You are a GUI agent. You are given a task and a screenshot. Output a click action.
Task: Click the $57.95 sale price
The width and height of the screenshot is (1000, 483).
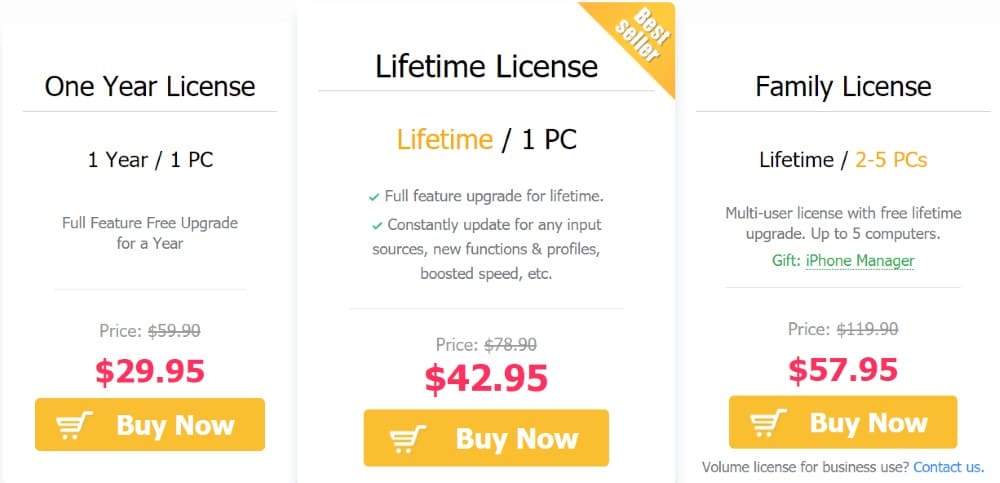pyautogui.click(x=843, y=369)
